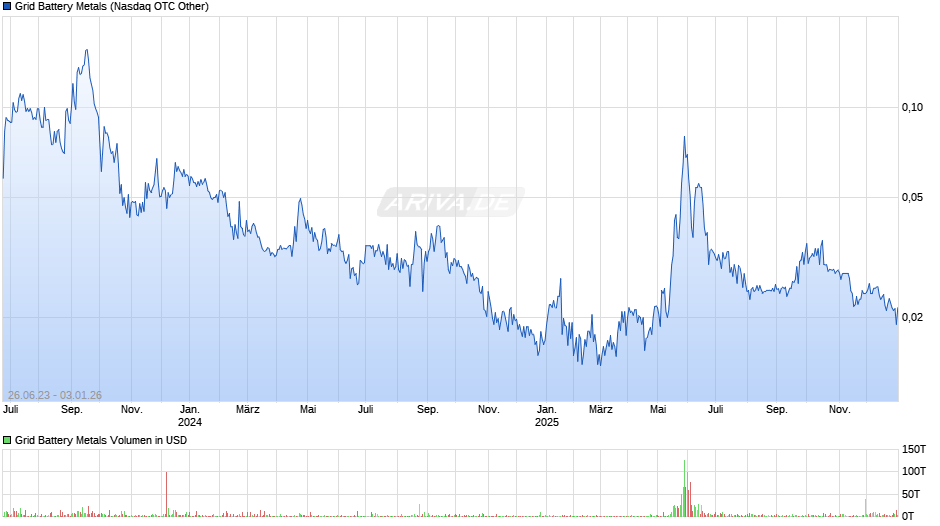This screenshot has height=526, width=940.
Task: Click the tallest green volume bar in mid-2025
Action: 684,488
